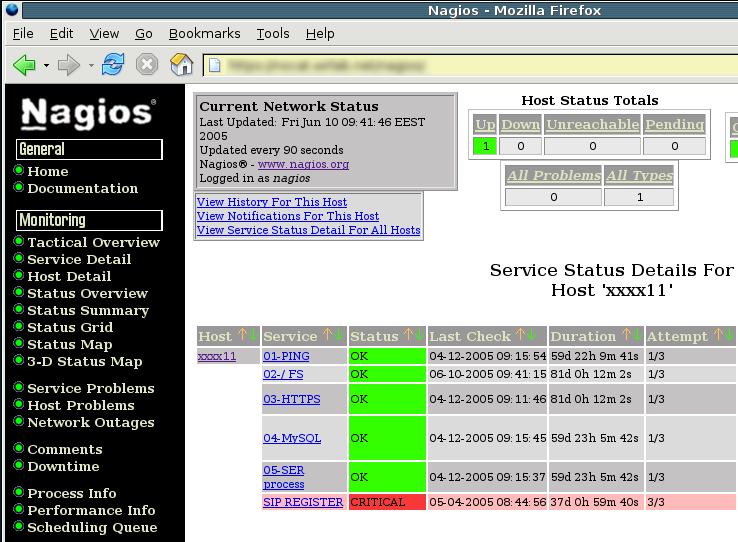Viewport: 738px width, 542px height.
Task: Open Comments in sidebar
Action: coord(64,449)
